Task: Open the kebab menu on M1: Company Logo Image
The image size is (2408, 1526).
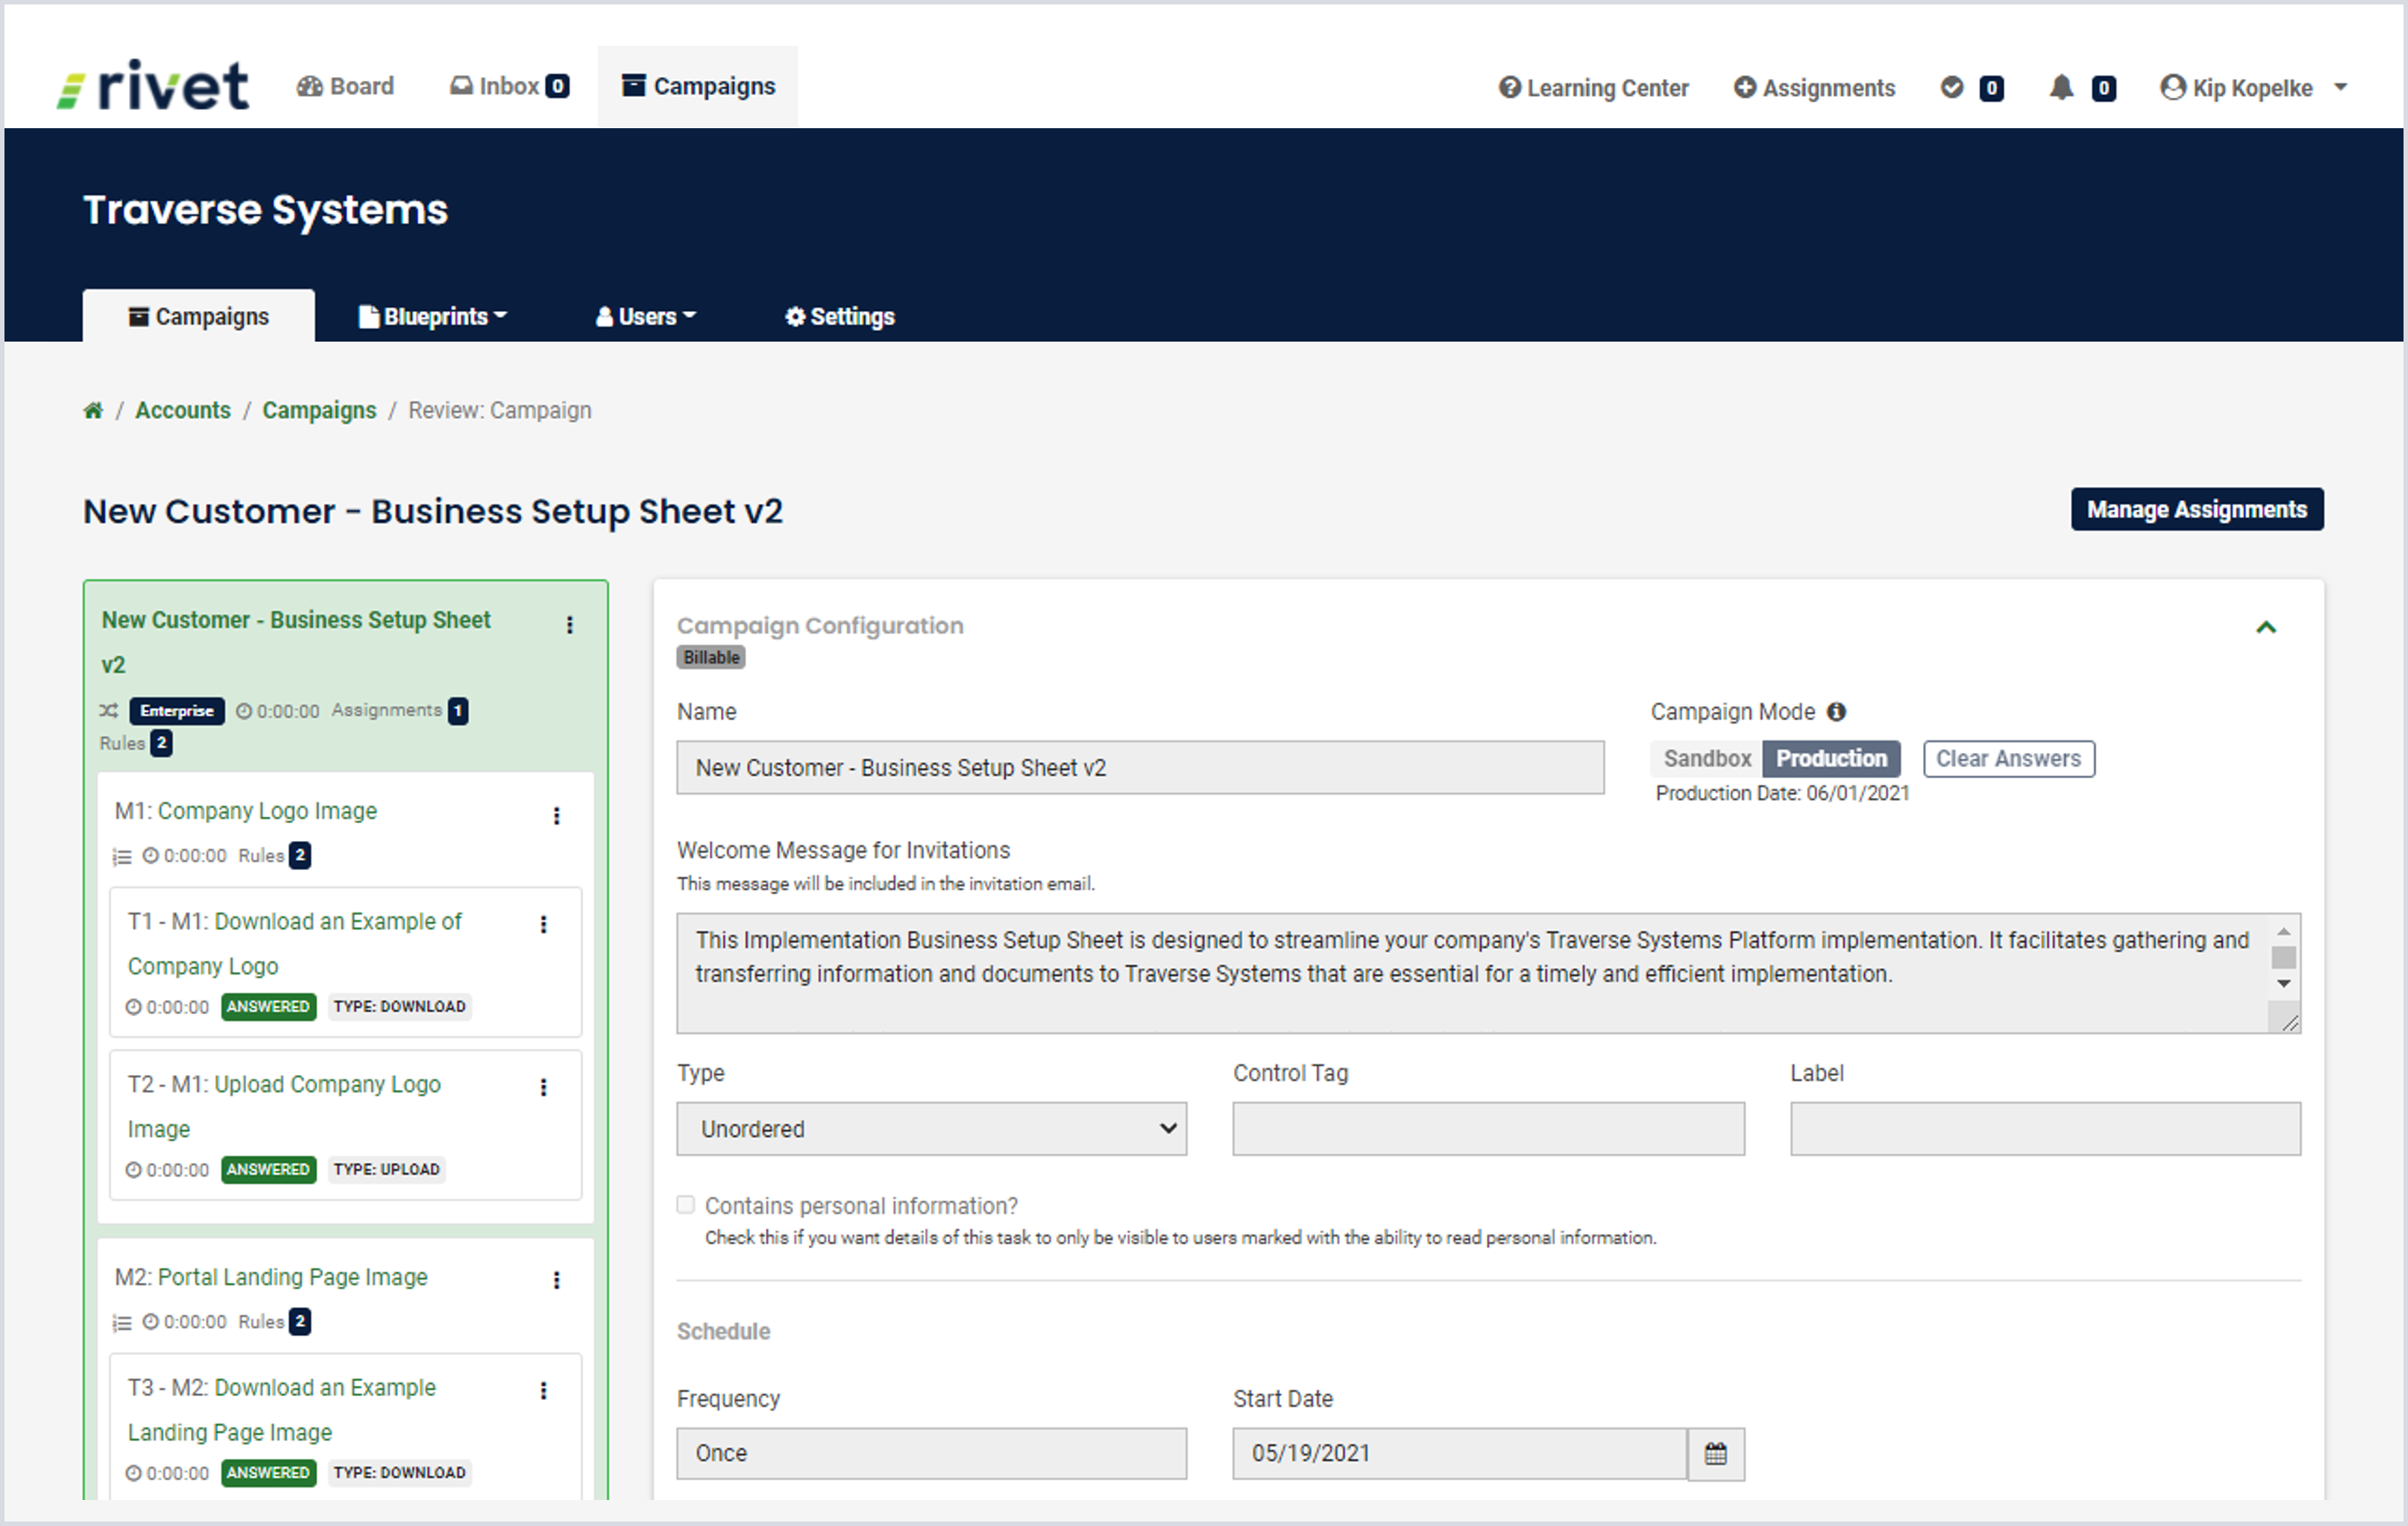Action: [557, 816]
